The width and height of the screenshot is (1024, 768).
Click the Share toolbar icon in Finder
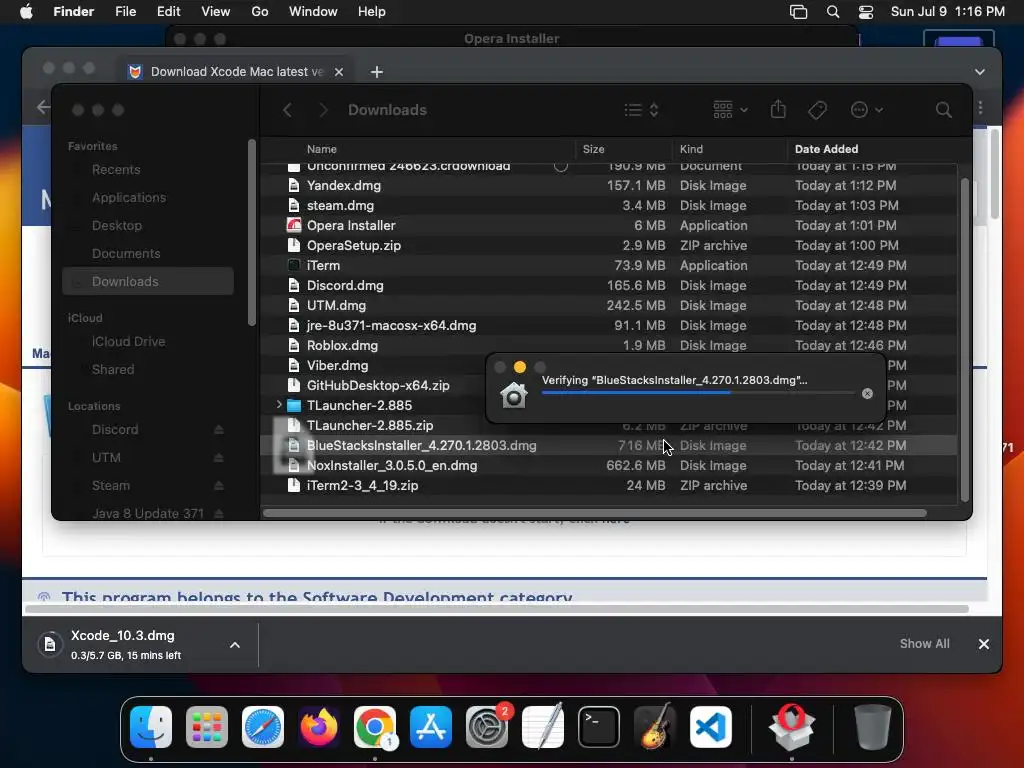point(778,109)
